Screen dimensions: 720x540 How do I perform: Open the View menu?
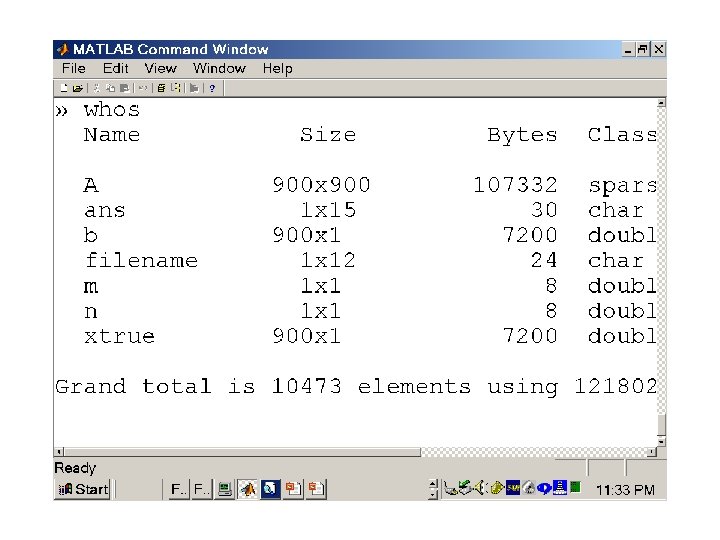[x=160, y=68]
